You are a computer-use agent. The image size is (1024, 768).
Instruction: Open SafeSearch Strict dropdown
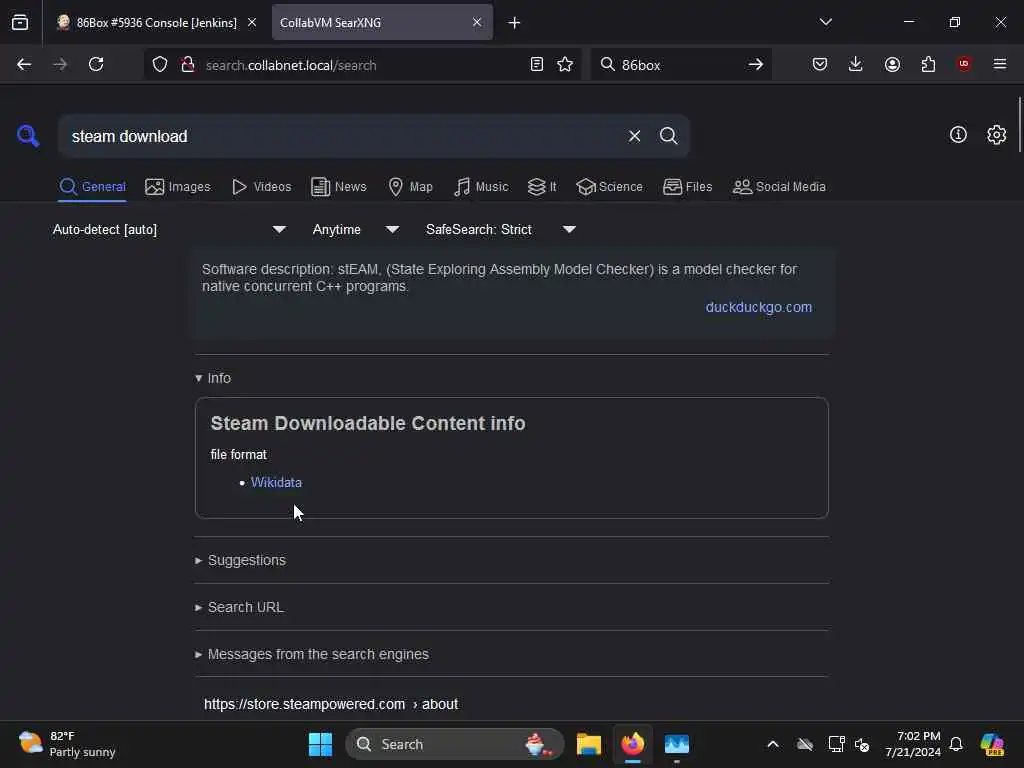[501, 229]
